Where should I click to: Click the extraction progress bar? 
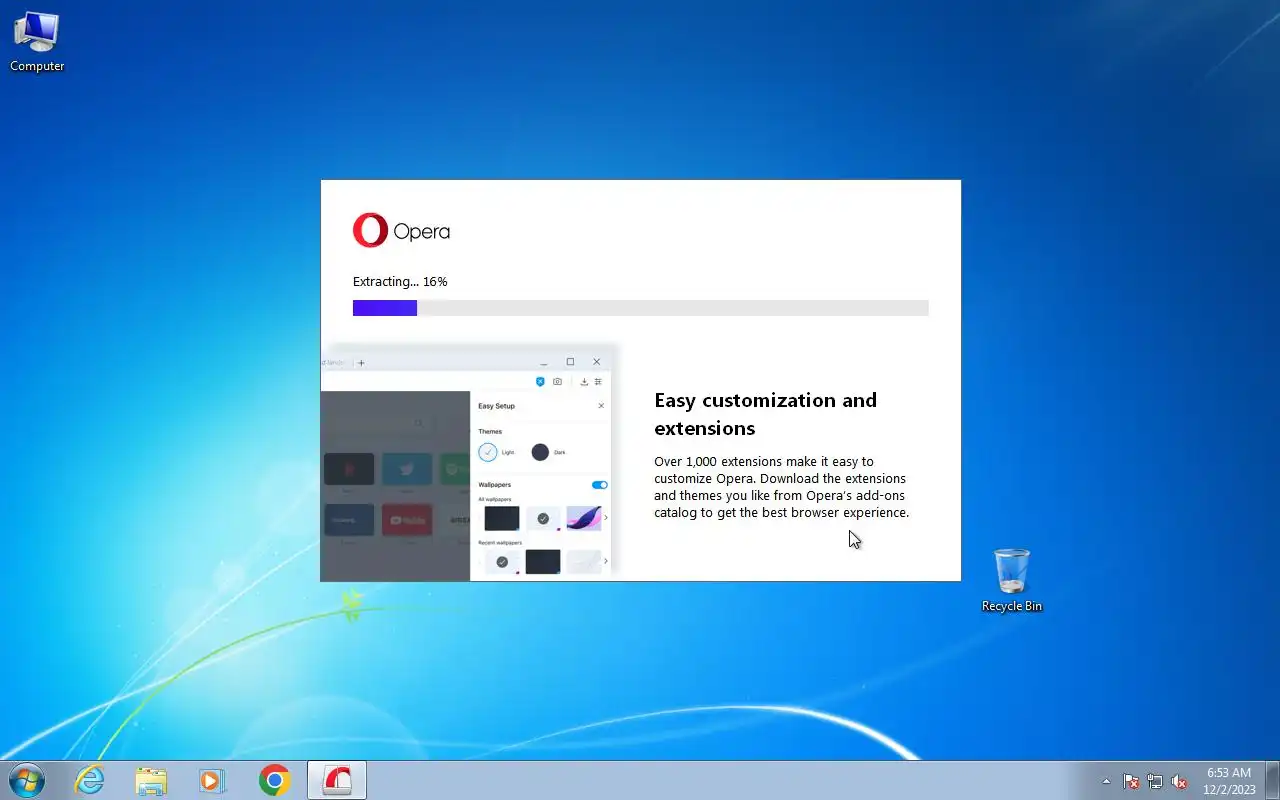coord(640,308)
